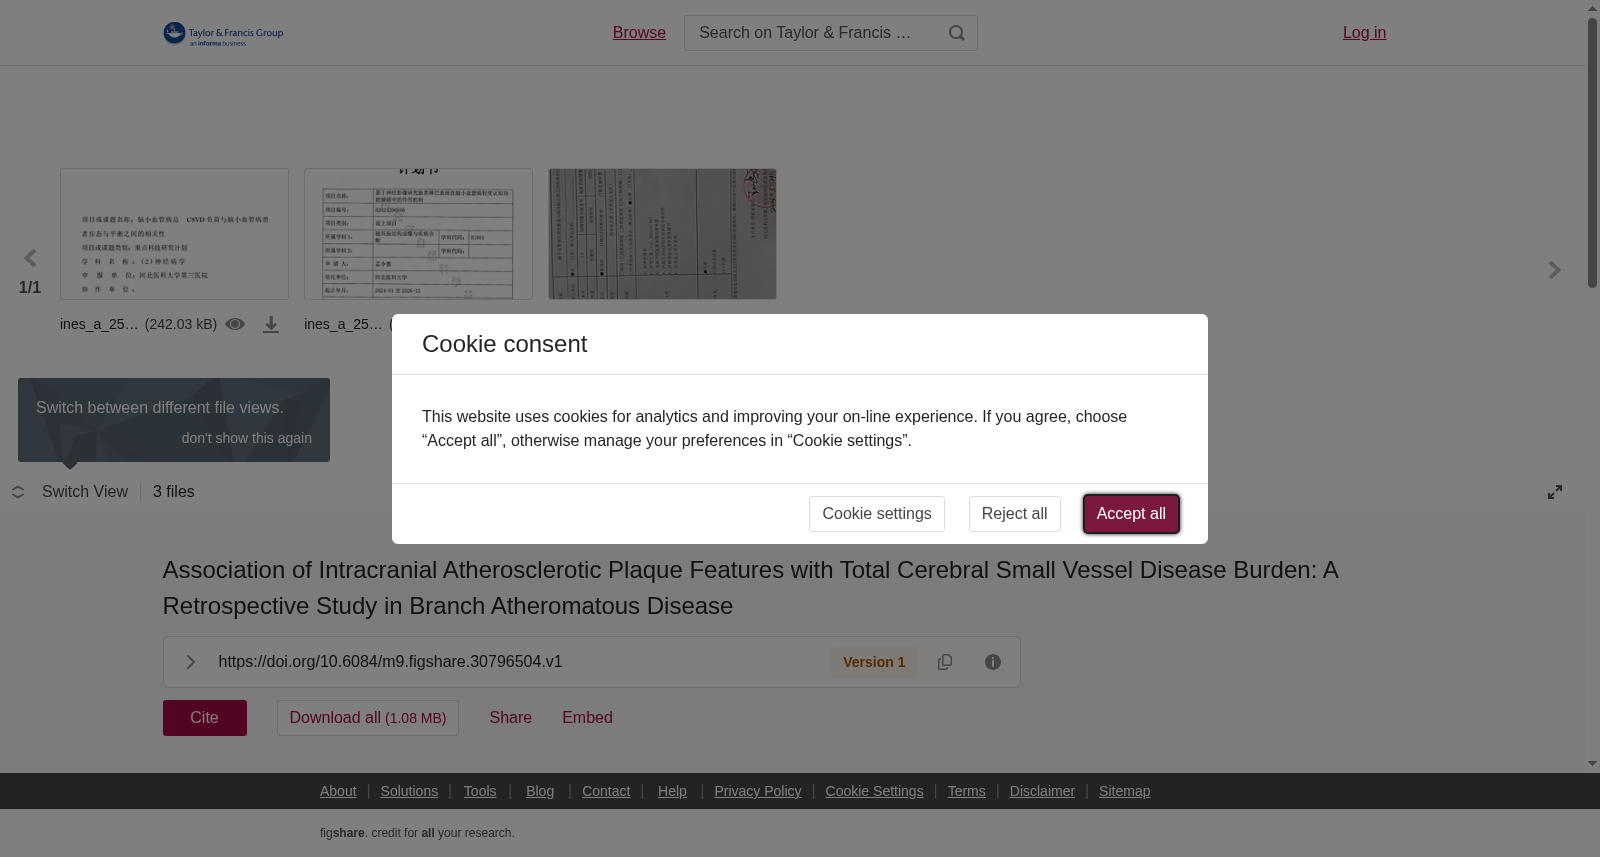Open Privacy Policy footer link
1600x857 pixels.
point(758,791)
